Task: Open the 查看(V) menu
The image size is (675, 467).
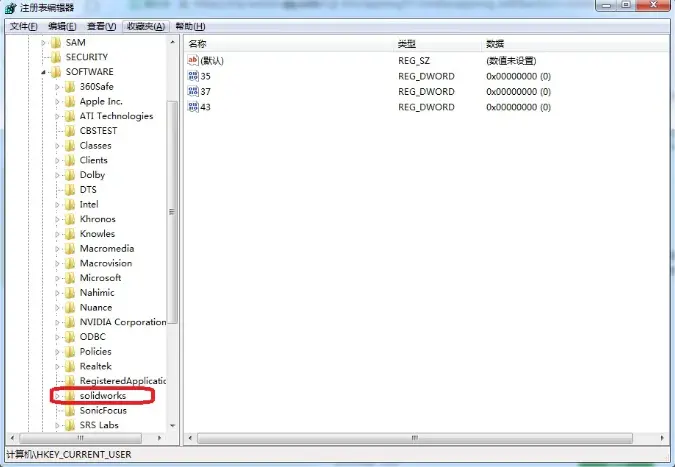Action: pos(101,26)
